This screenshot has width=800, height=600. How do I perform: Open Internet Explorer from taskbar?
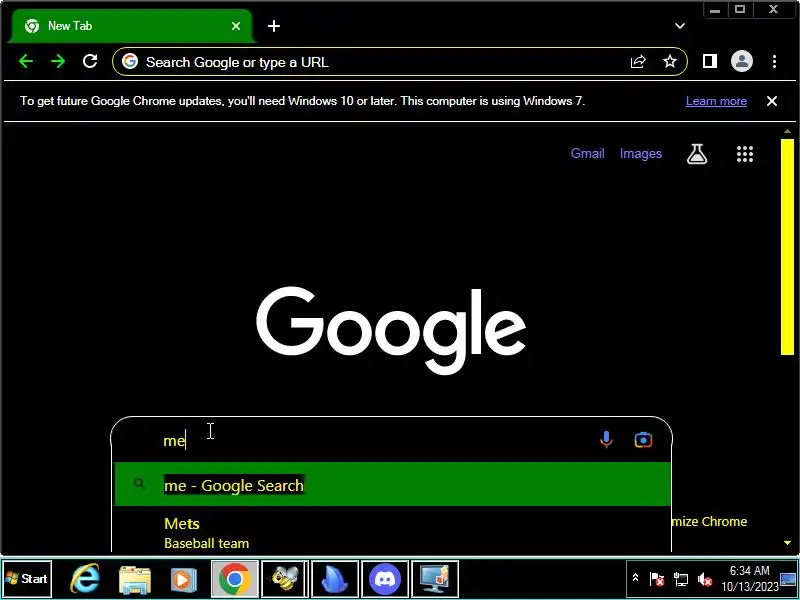[85, 579]
